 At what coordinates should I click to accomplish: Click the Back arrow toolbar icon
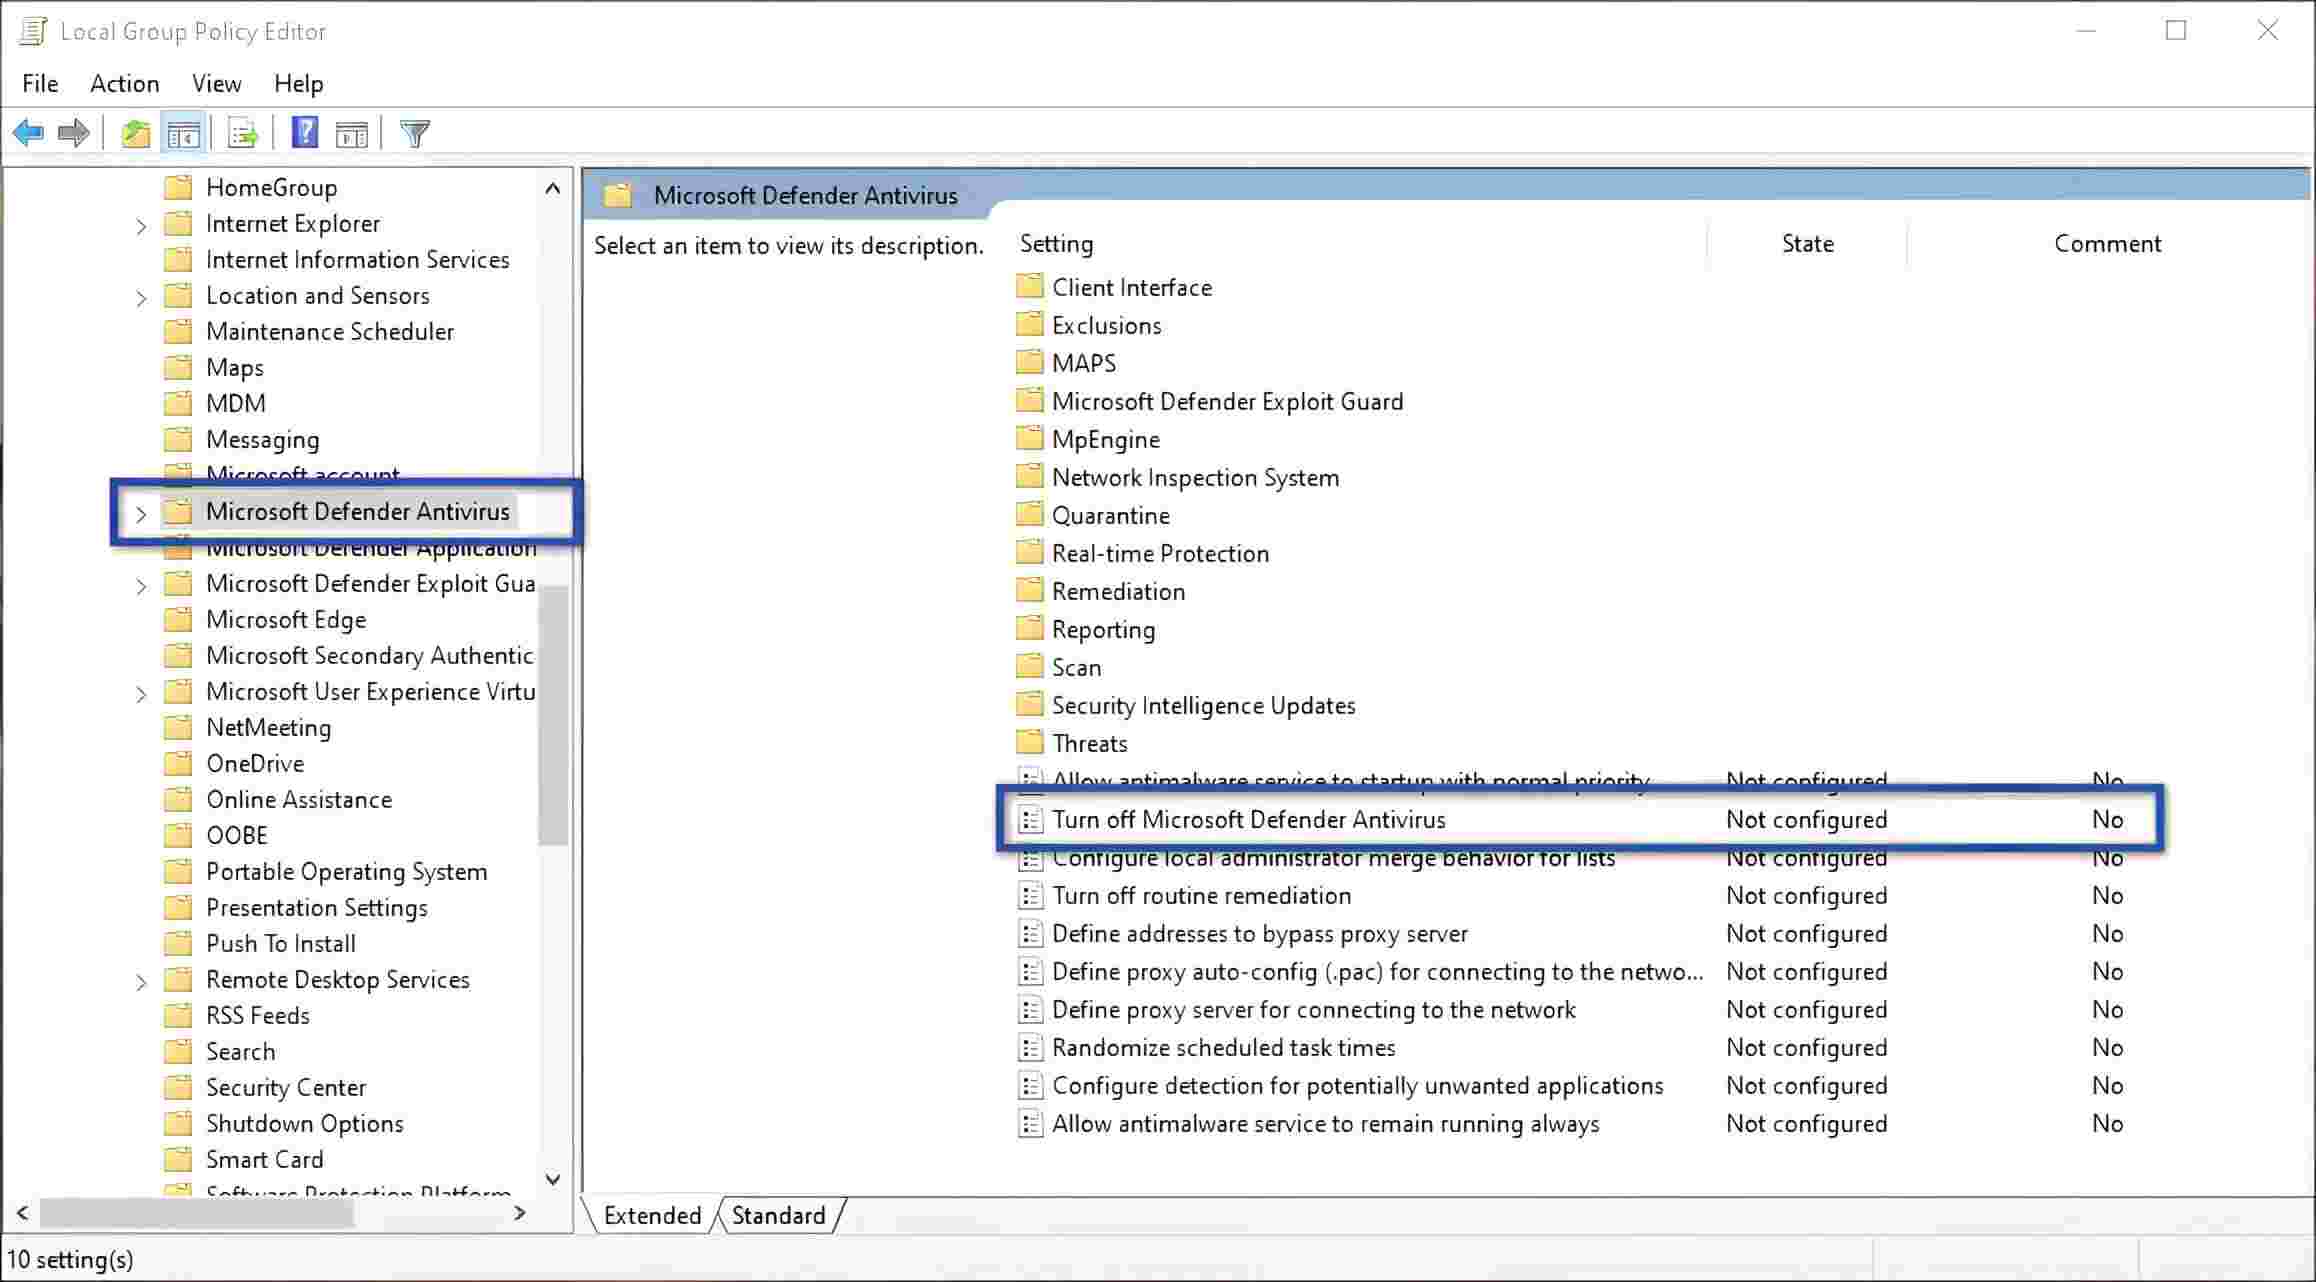coord(28,133)
